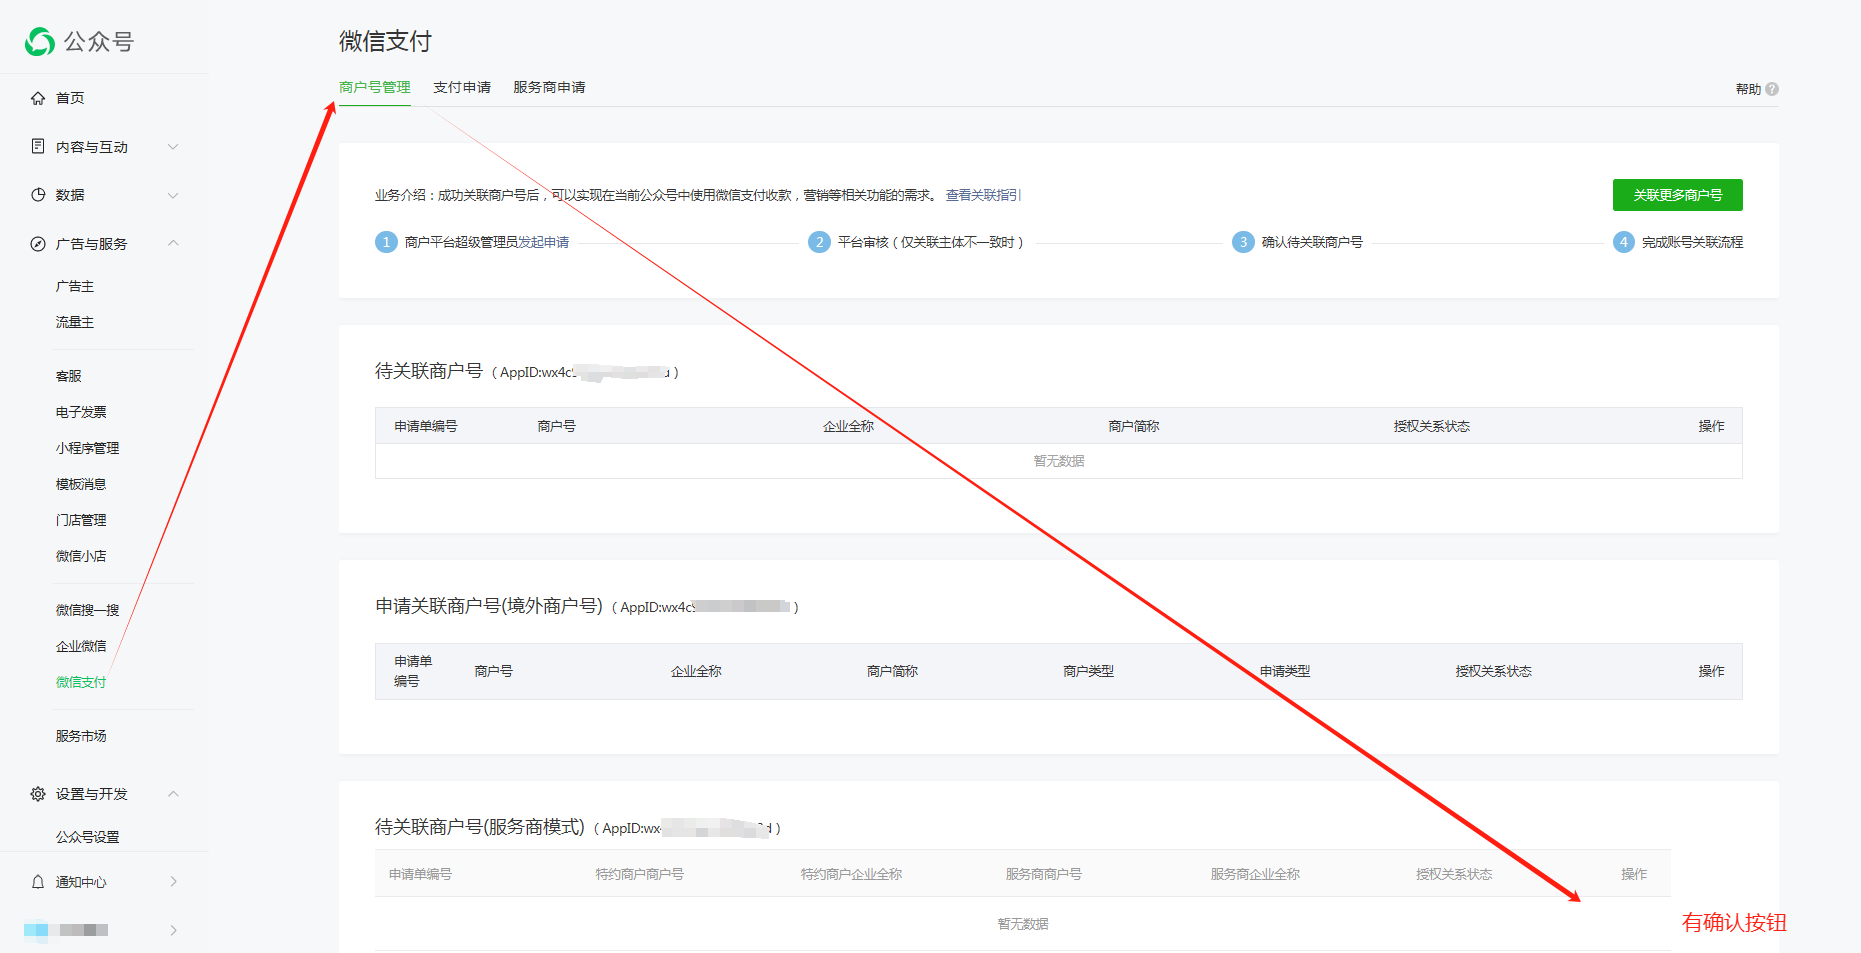Open the 首页 menu item
Screen dimensions: 1861x953
70,98
